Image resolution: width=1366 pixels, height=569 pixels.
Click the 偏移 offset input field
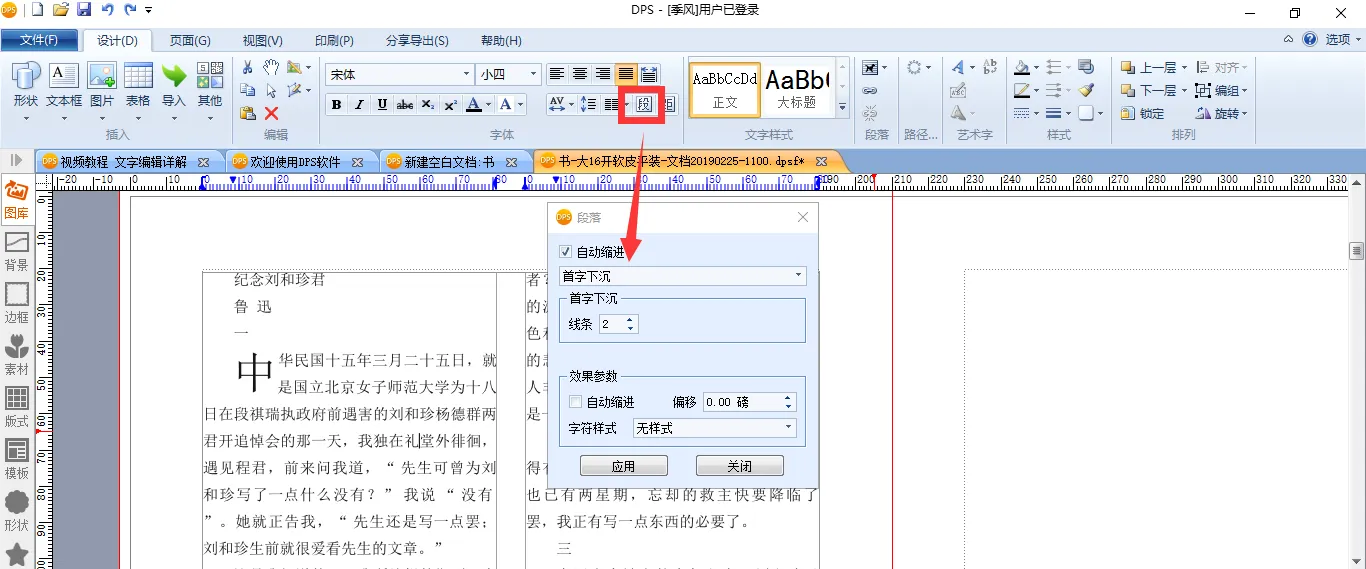coord(742,402)
